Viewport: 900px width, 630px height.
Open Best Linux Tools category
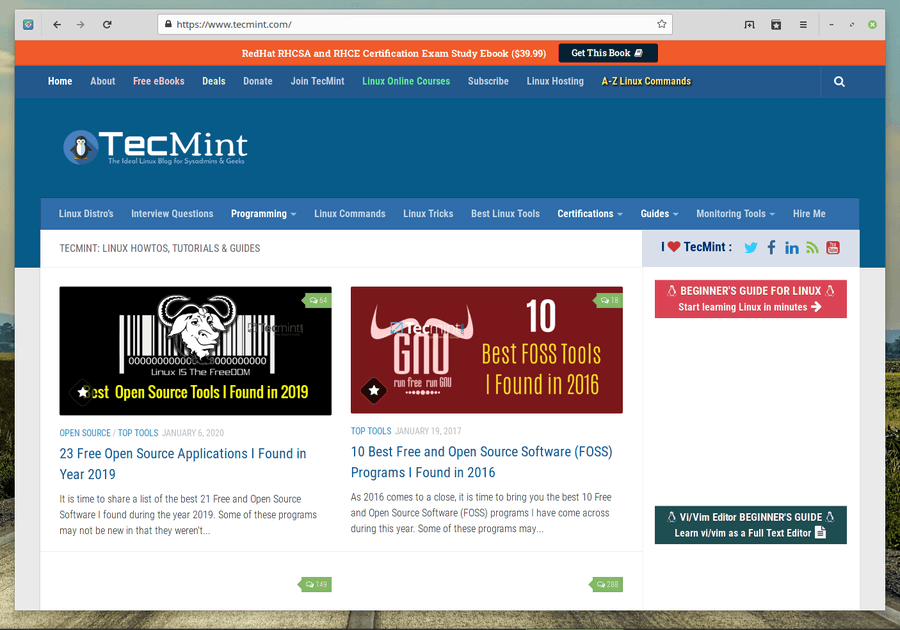point(505,213)
